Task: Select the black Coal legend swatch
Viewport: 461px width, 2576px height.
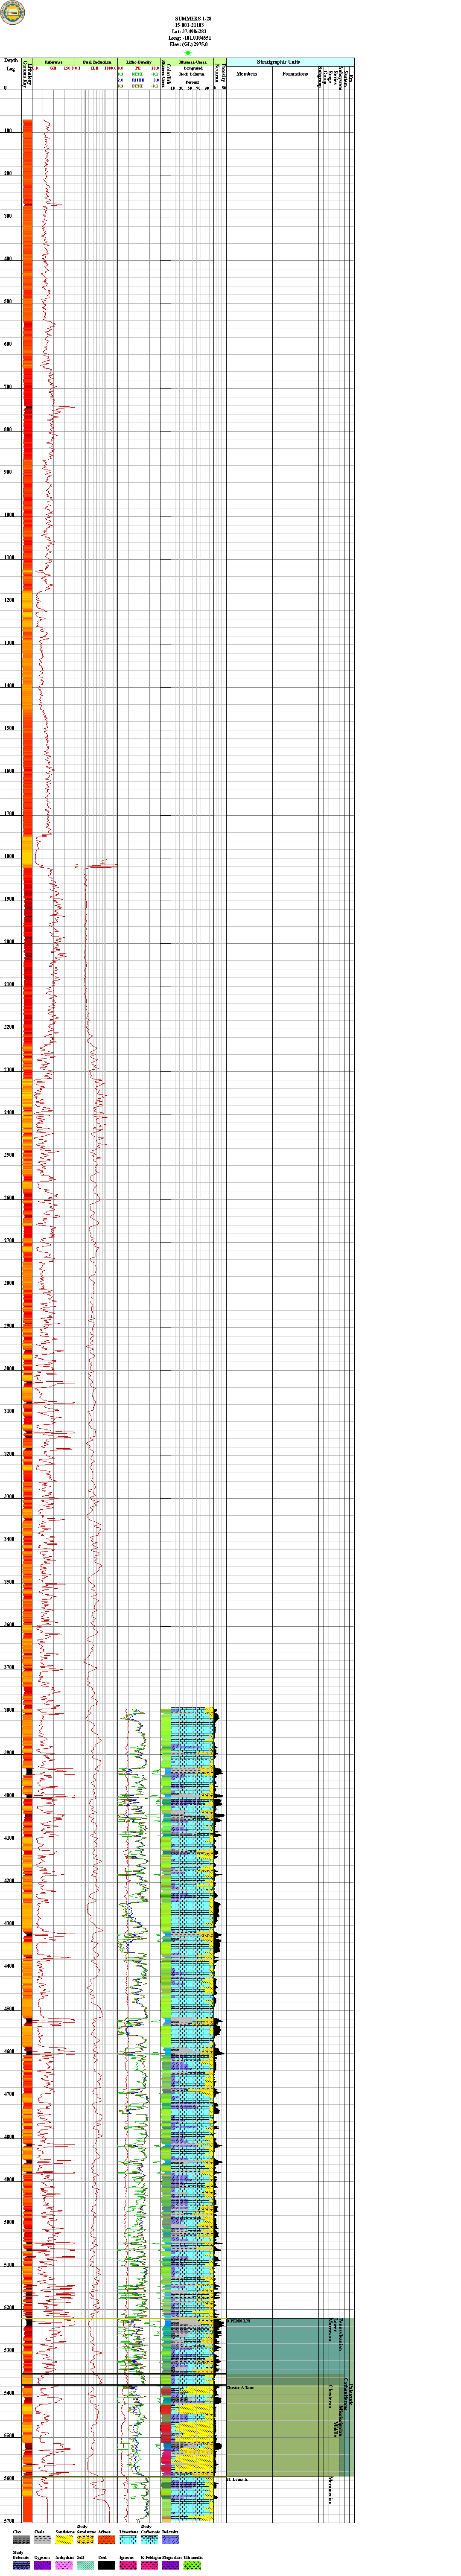Action: pyautogui.click(x=107, y=2566)
